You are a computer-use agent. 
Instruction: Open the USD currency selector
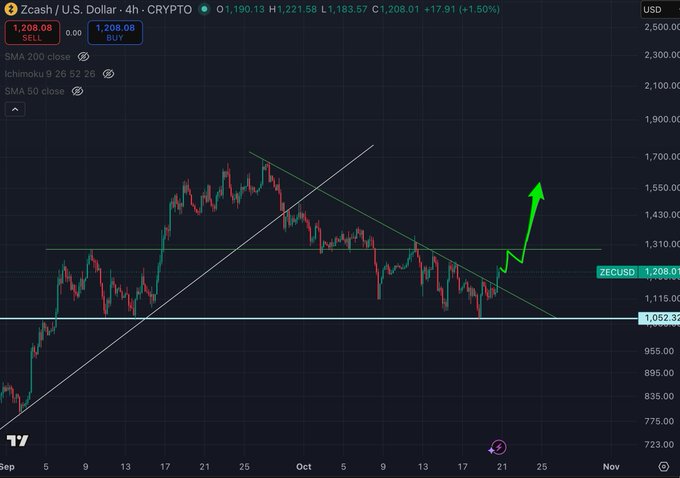coord(660,10)
